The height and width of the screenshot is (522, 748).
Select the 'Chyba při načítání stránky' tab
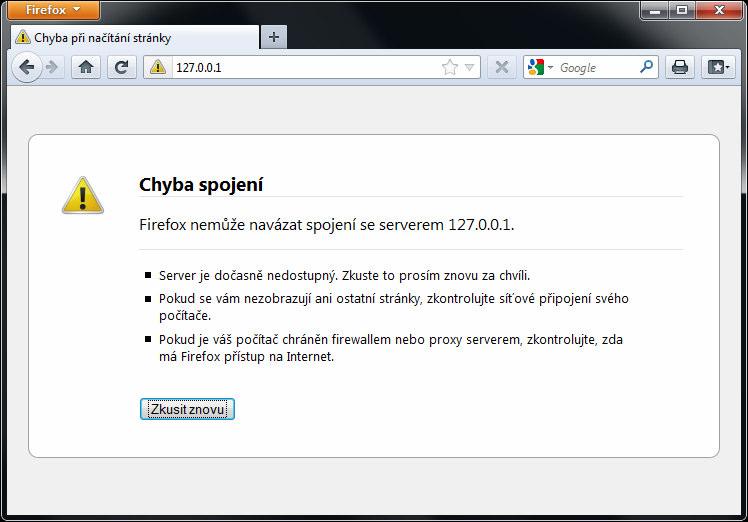coord(134,37)
